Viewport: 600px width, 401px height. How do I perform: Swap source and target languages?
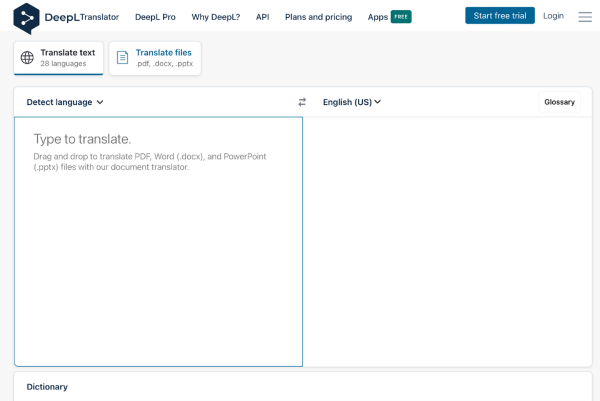pos(302,102)
